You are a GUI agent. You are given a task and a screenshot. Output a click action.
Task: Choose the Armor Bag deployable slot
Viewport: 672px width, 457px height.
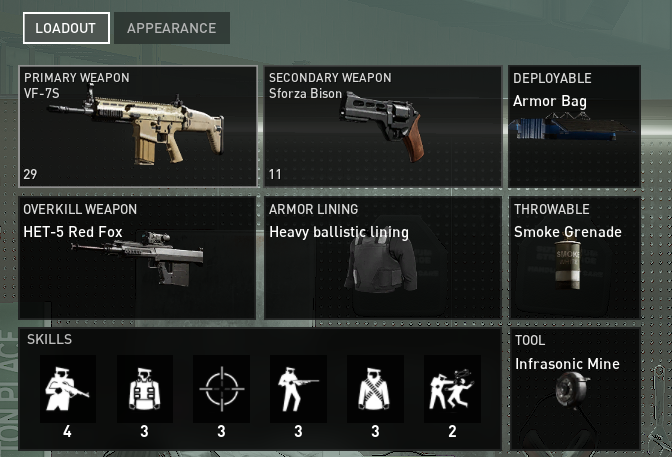(574, 126)
